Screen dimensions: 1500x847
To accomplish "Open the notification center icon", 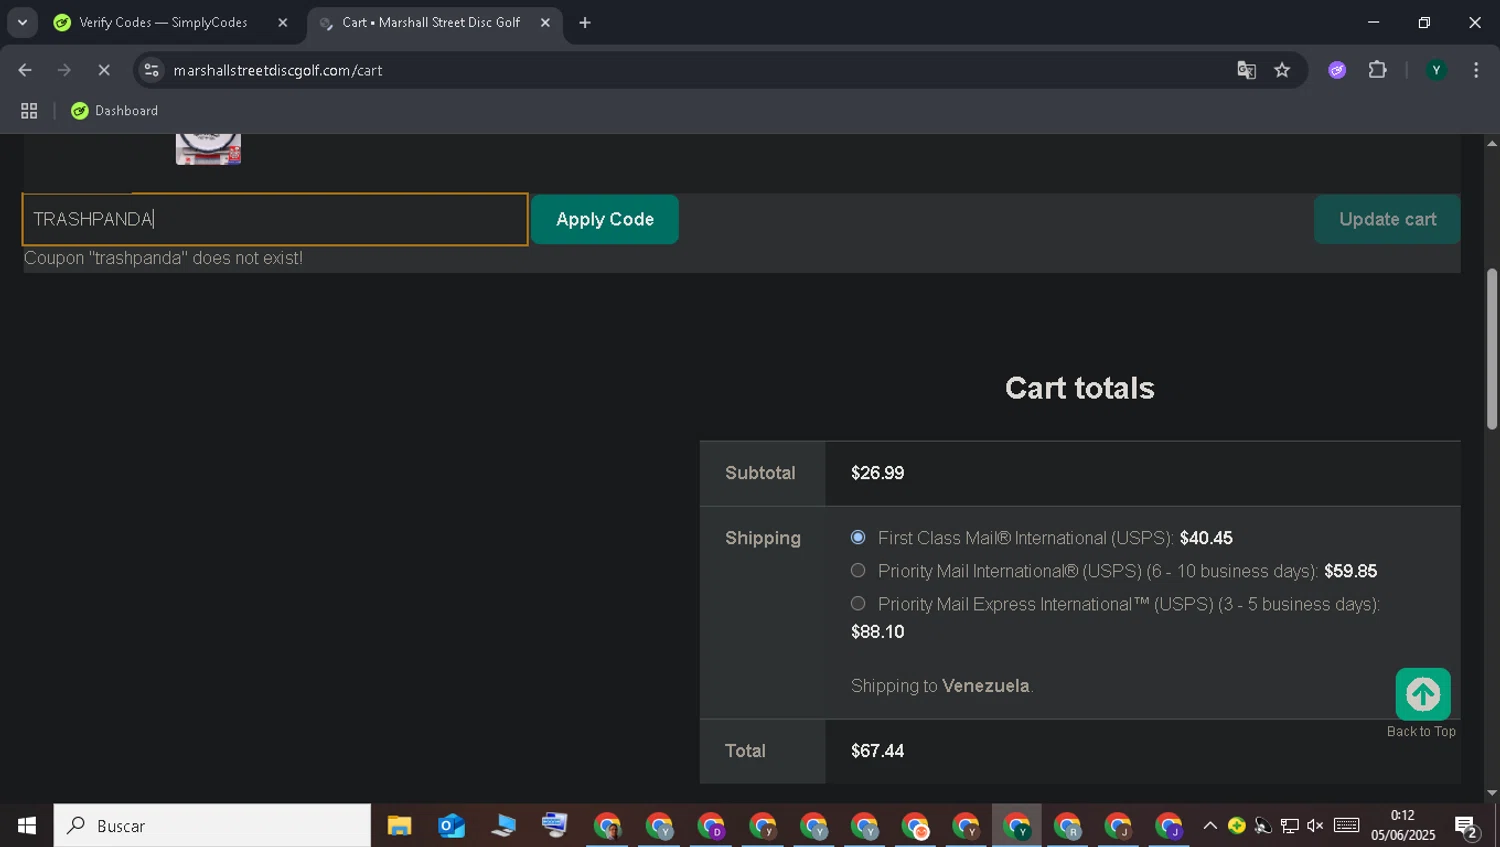I will [1467, 827].
